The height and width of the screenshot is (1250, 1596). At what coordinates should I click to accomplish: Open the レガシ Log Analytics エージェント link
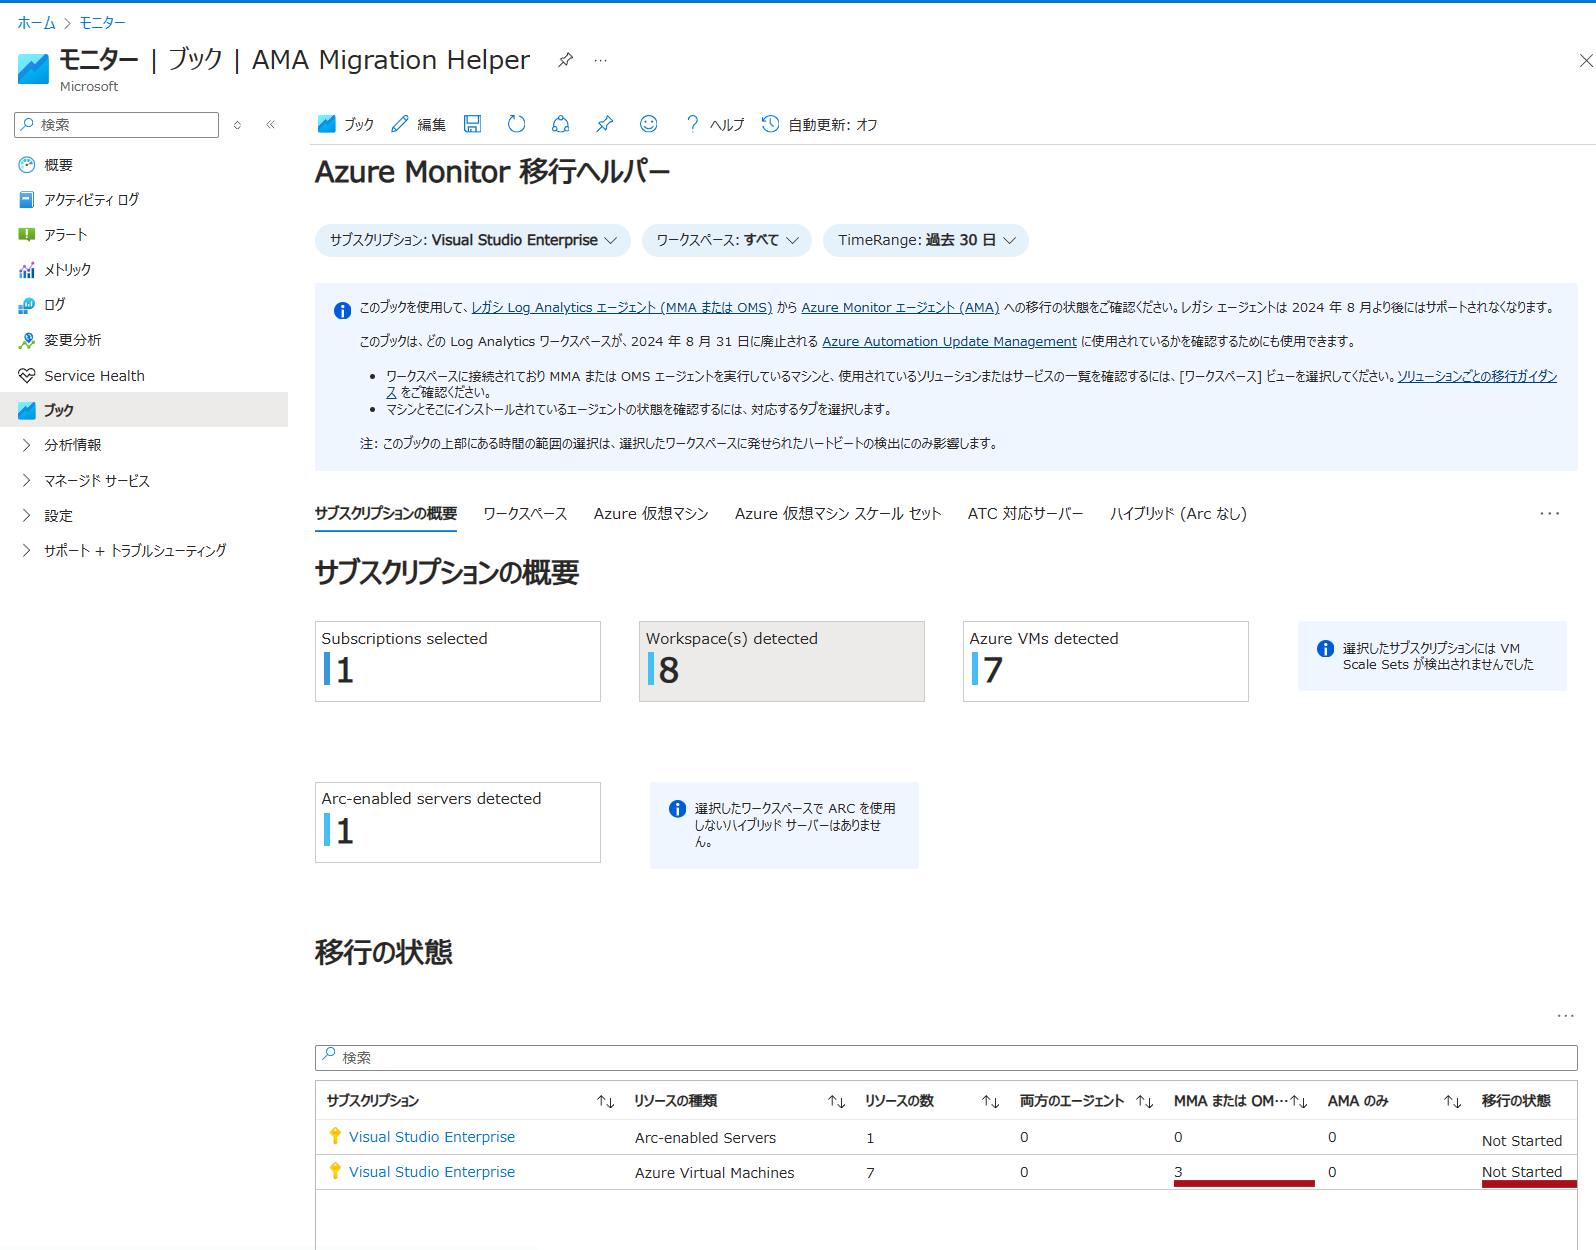tap(622, 307)
